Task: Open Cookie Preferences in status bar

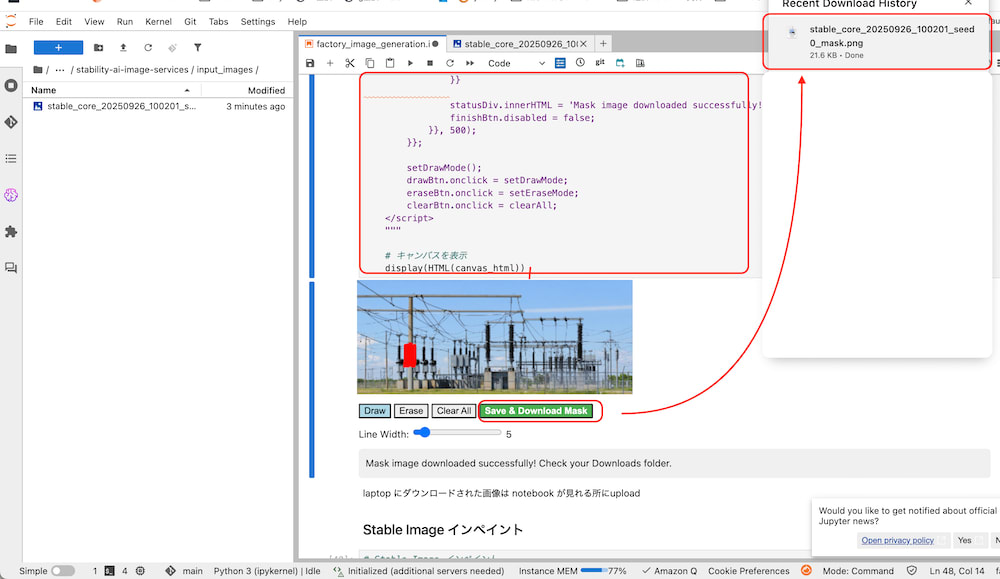Action: pyautogui.click(x=748, y=571)
